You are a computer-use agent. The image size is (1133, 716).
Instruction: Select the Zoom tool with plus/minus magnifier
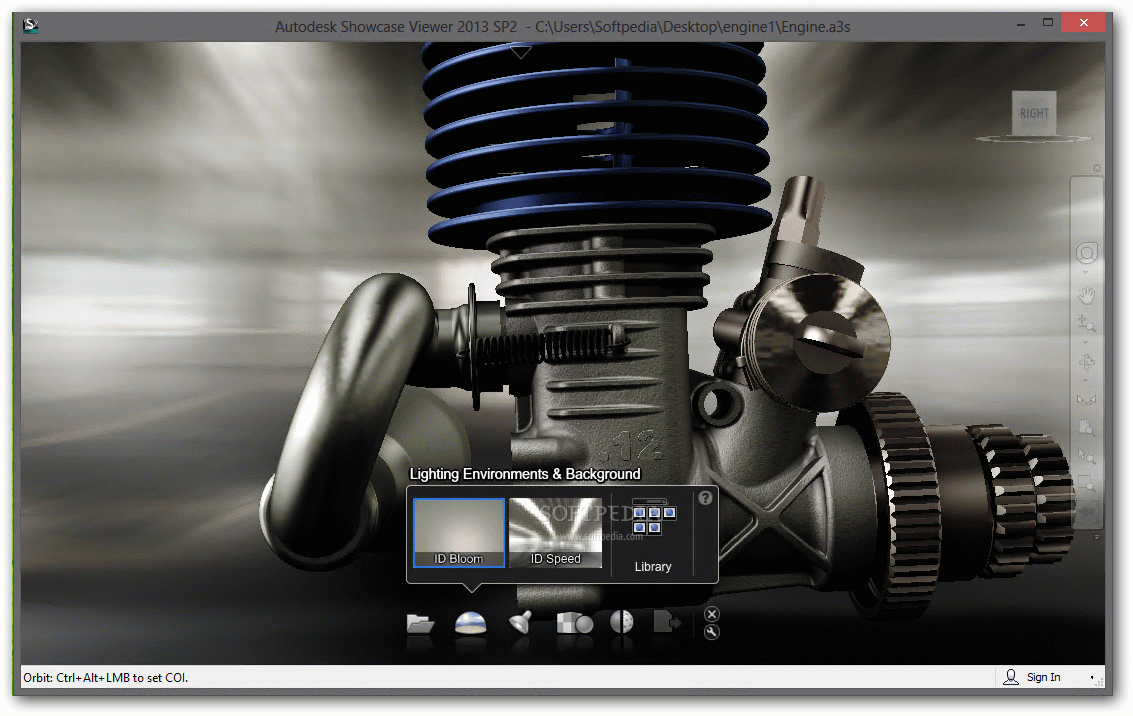tap(1087, 324)
